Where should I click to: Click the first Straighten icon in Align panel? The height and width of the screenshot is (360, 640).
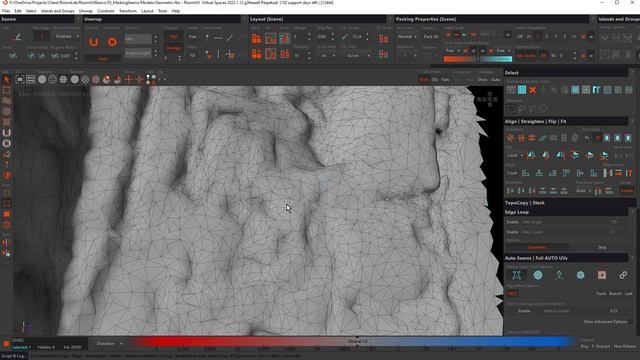tap(511, 138)
